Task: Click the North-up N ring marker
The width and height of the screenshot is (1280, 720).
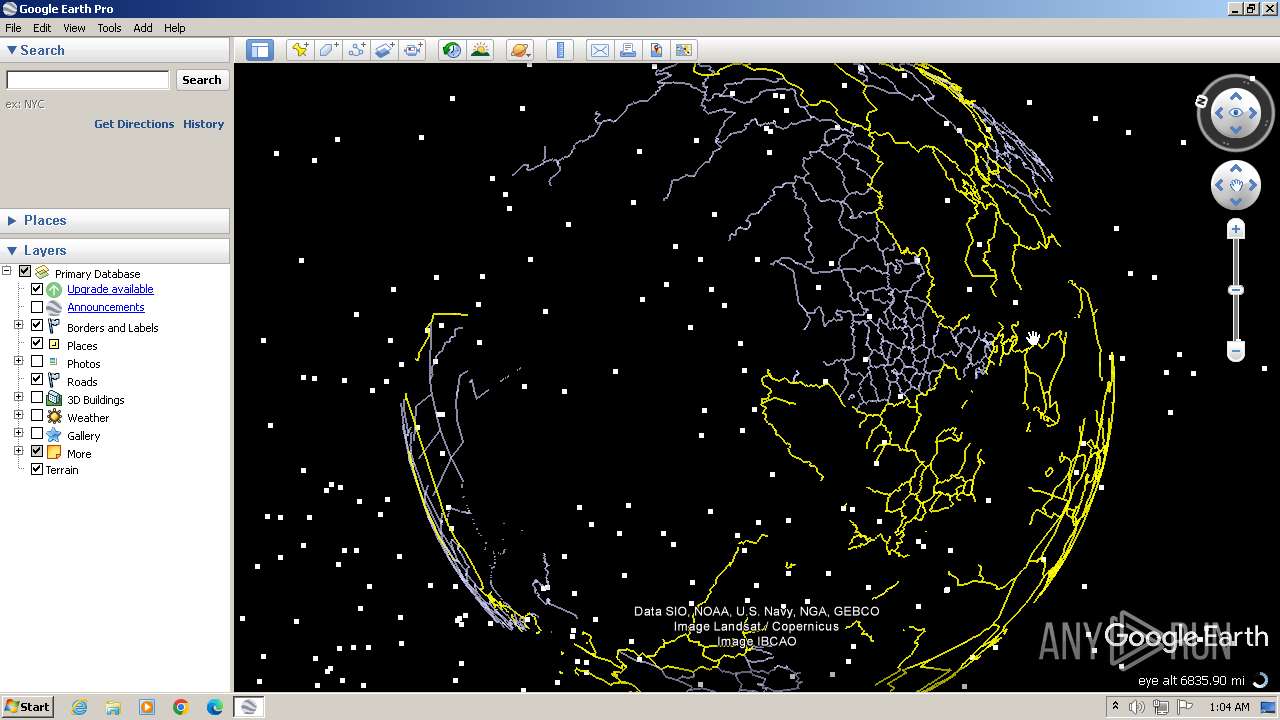Action: [x=1202, y=101]
